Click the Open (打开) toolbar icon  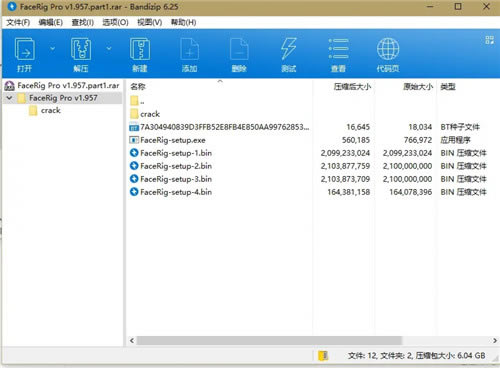(24, 50)
